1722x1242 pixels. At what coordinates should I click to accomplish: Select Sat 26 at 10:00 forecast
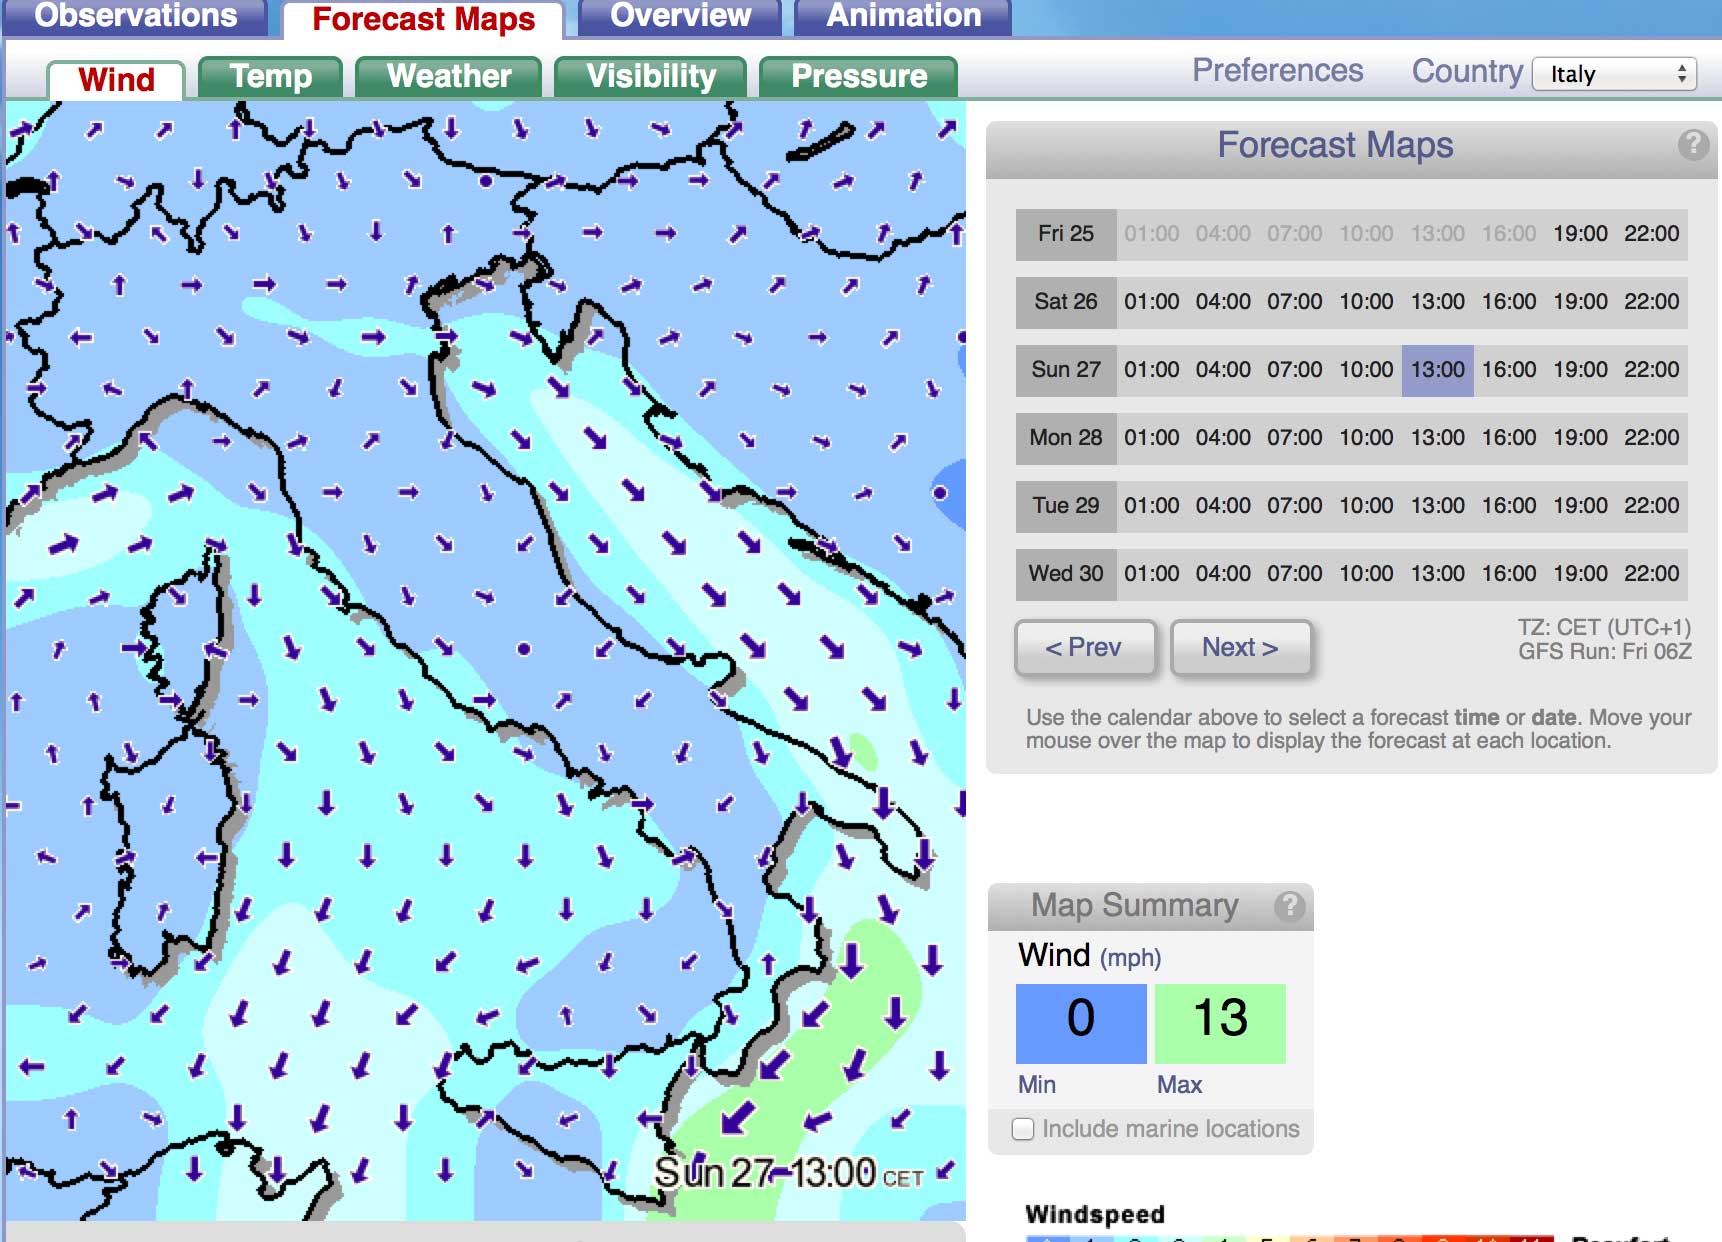(1366, 302)
